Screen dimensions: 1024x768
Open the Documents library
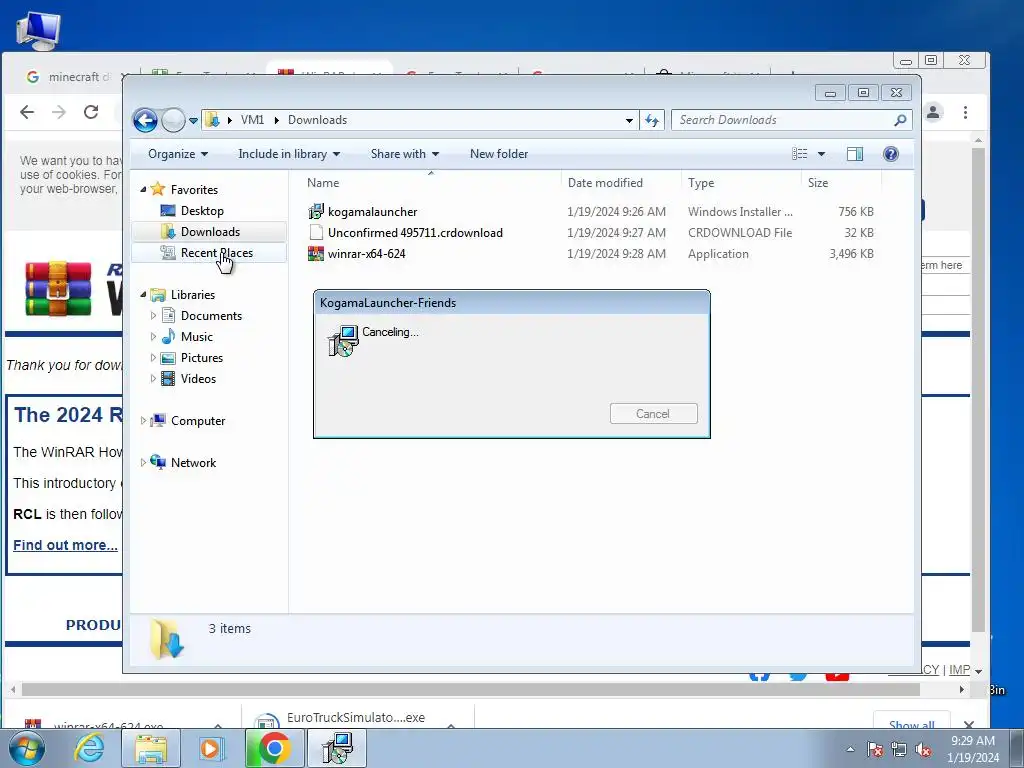pos(211,315)
